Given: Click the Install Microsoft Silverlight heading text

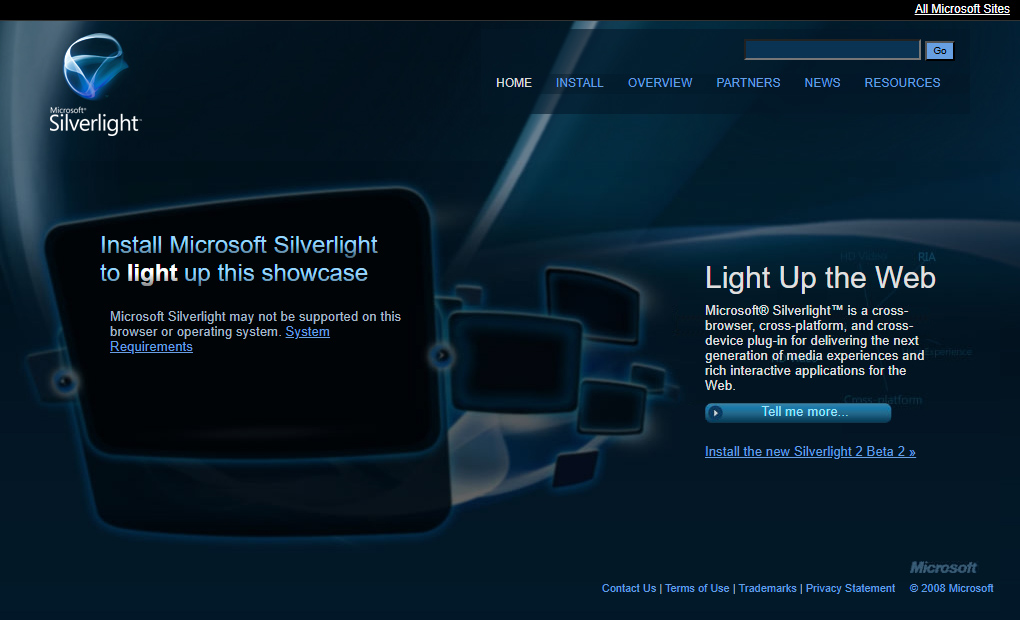Looking at the screenshot, I should (239, 259).
